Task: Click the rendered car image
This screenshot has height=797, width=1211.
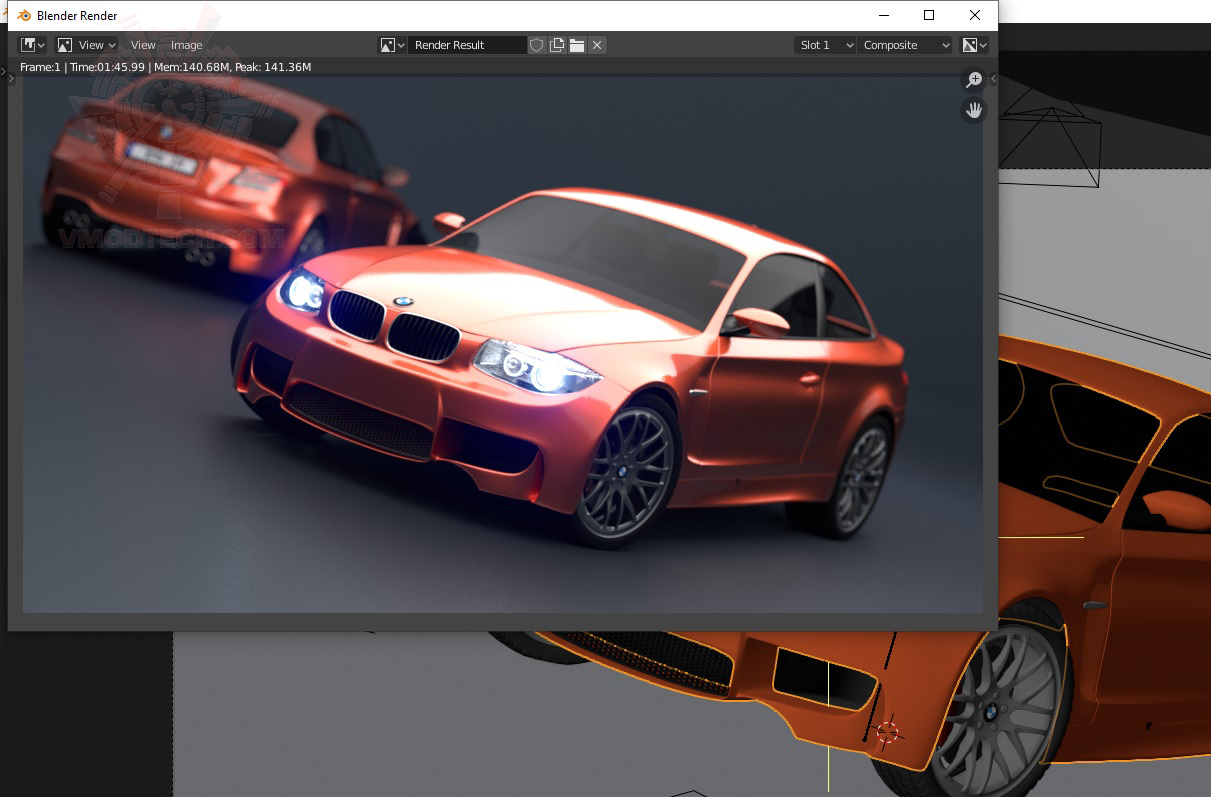Action: pyautogui.click(x=503, y=344)
